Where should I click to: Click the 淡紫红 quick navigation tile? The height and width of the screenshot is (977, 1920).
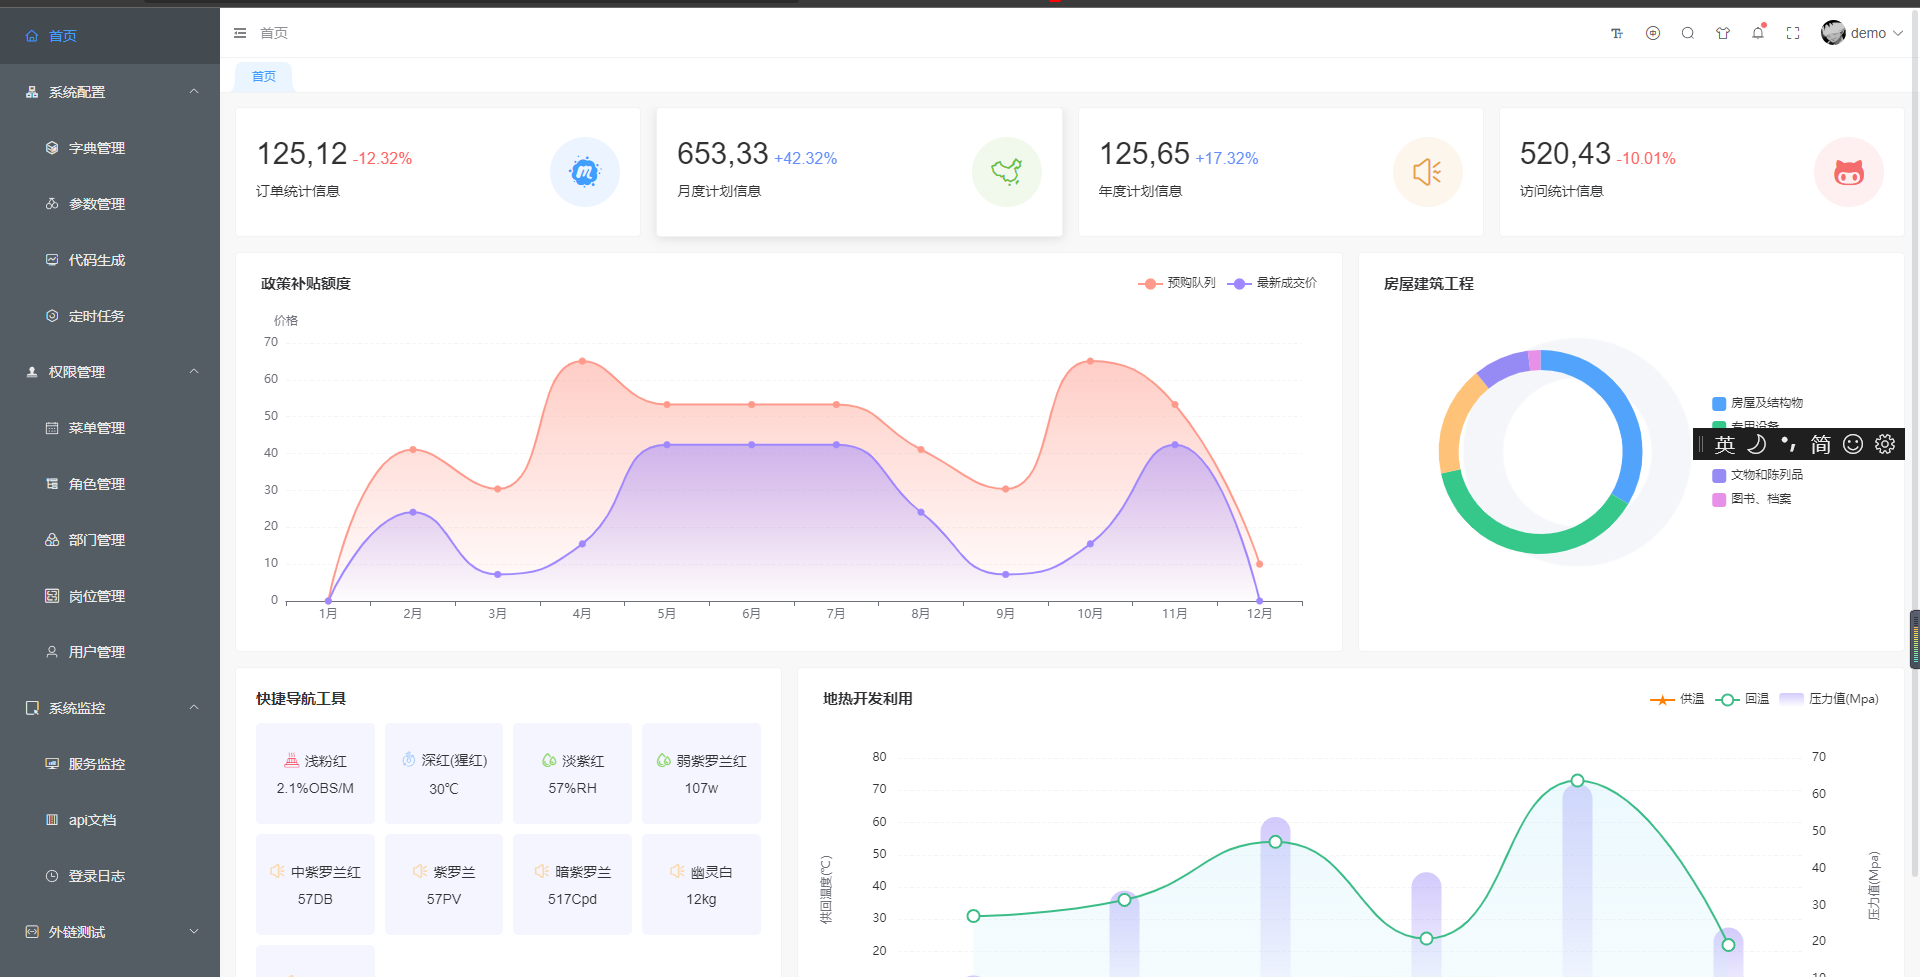(x=572, y=773)
